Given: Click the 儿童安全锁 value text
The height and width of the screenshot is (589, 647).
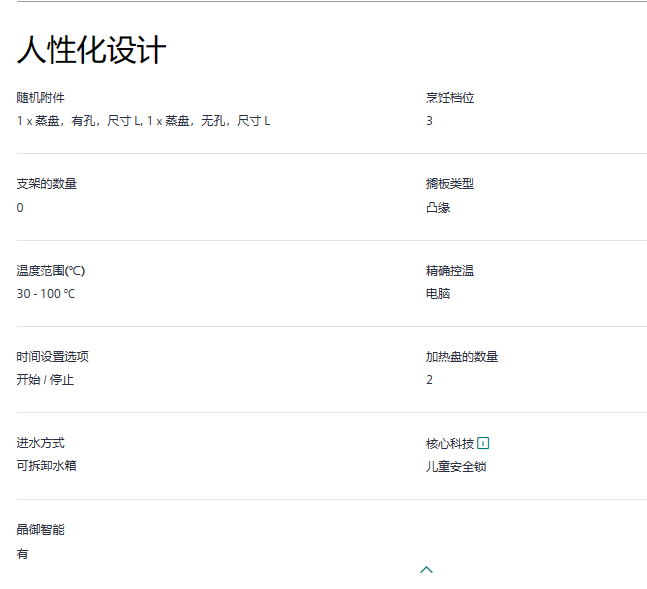Looking at the screenshot, I should pyautogui.click(x=456, y=467).
